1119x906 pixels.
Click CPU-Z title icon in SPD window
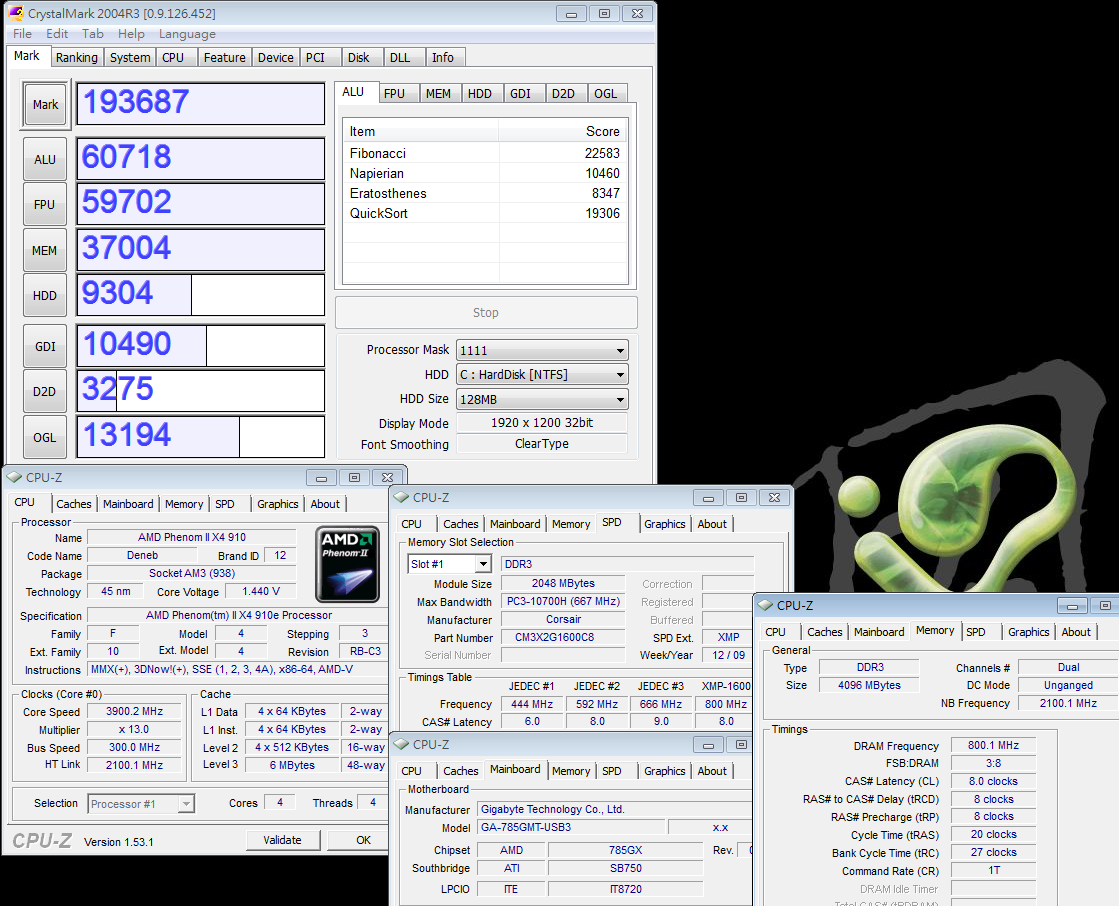(x=401, y=497)
